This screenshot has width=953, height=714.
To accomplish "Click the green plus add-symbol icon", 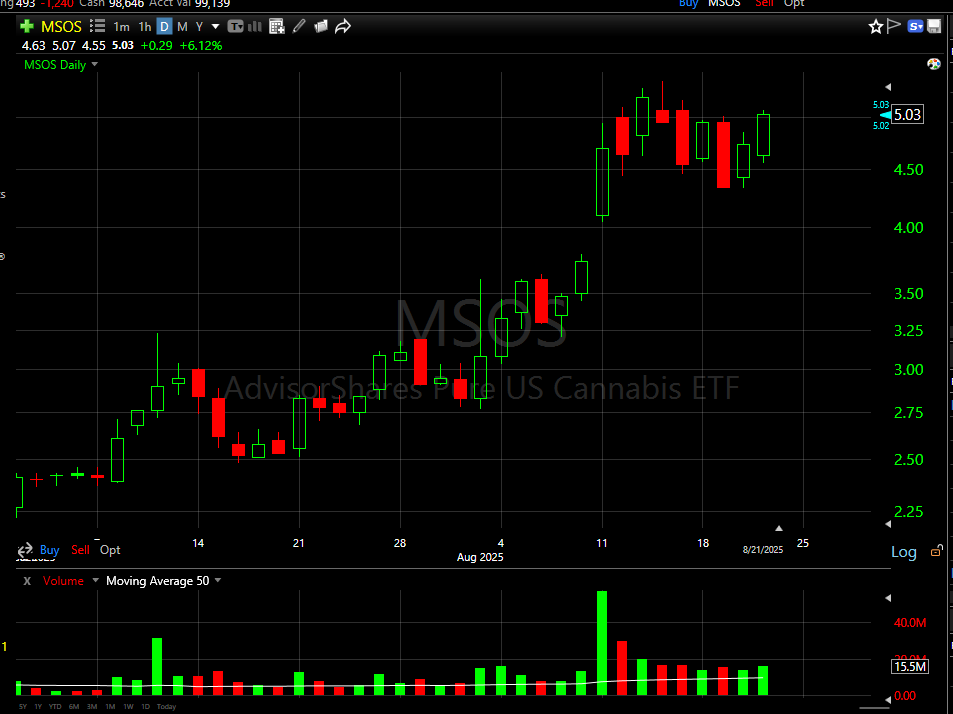I will point(27,27).
